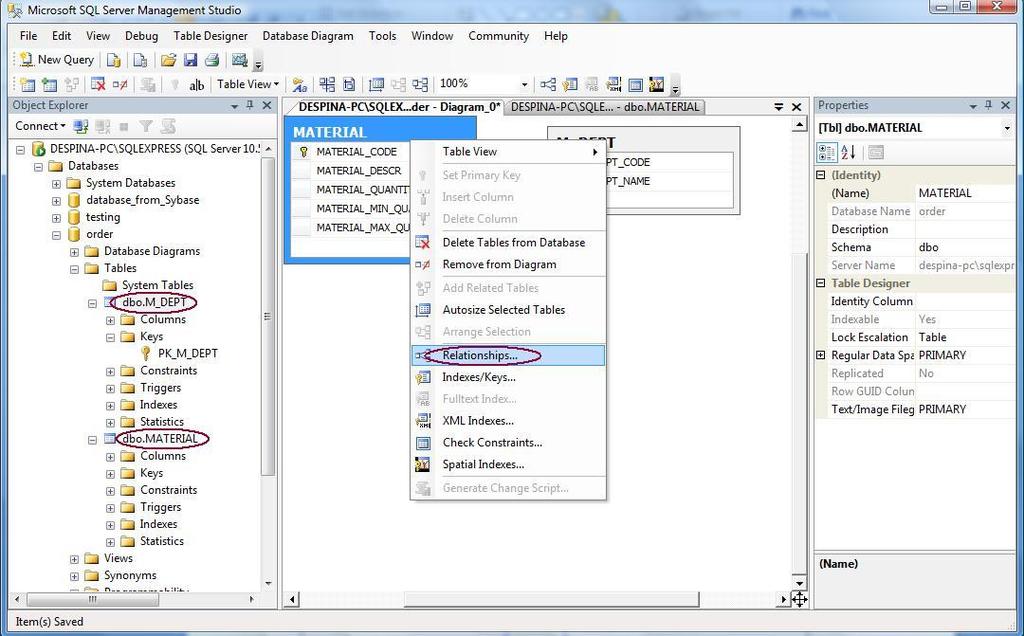Click the Save floppy disk icon

[x=190, y=60]
